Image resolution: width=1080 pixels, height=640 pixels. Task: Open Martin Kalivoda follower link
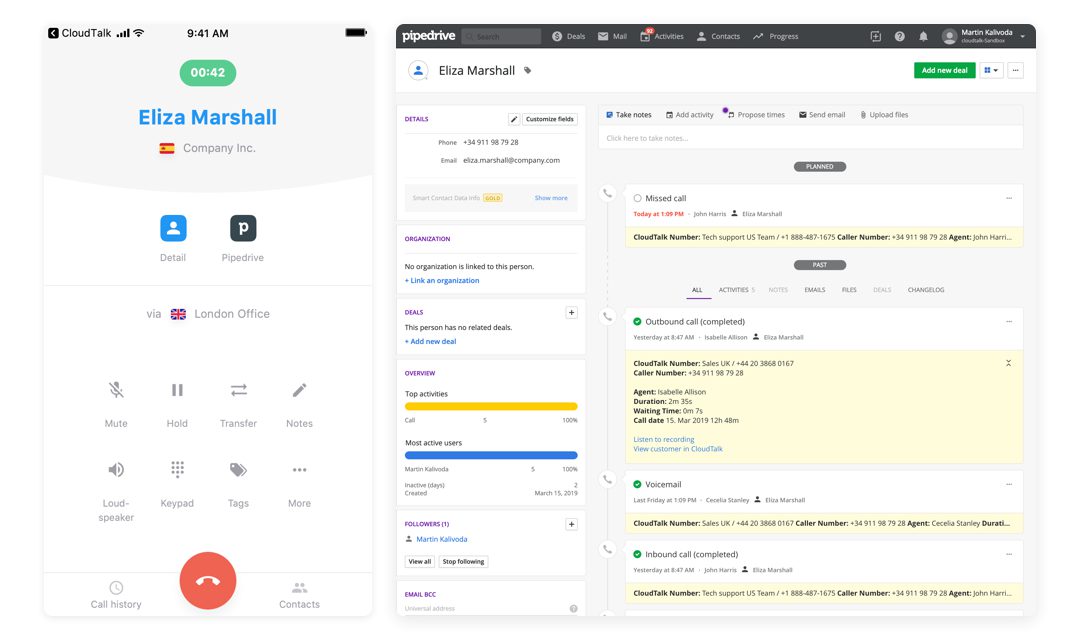(x=442, y=539)
